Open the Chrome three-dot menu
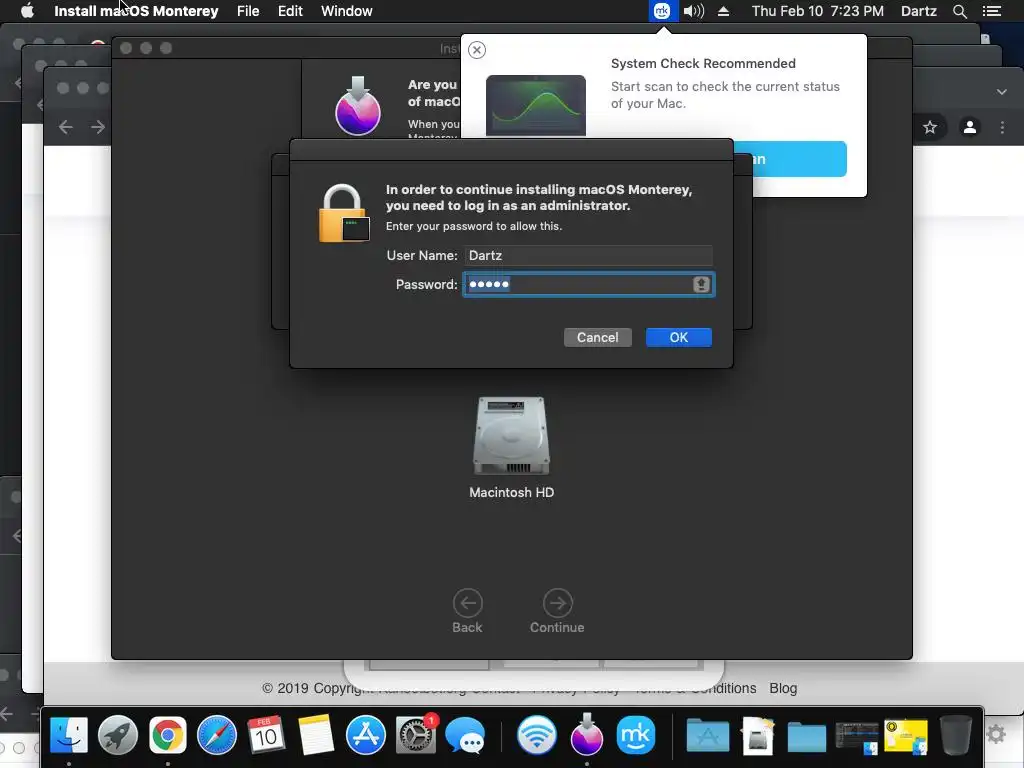The height and width of the screenshot is (768, 1024). tap(1002, 127)
